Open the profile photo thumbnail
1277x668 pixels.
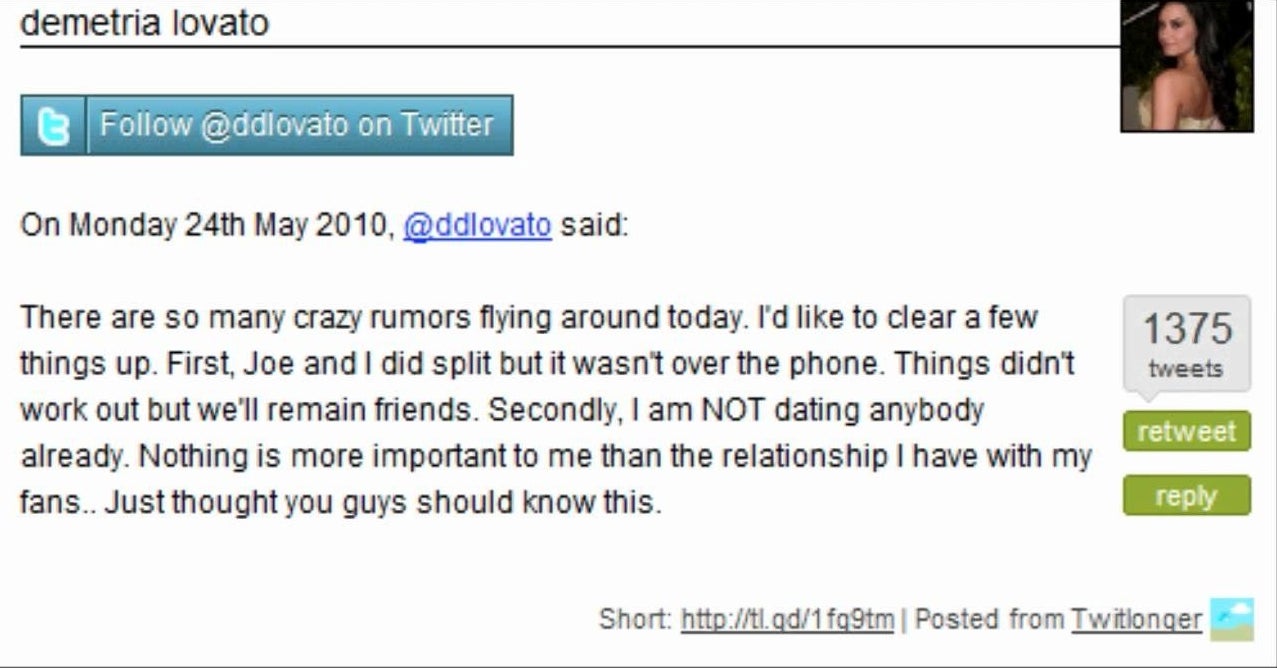pos(1186,66)
